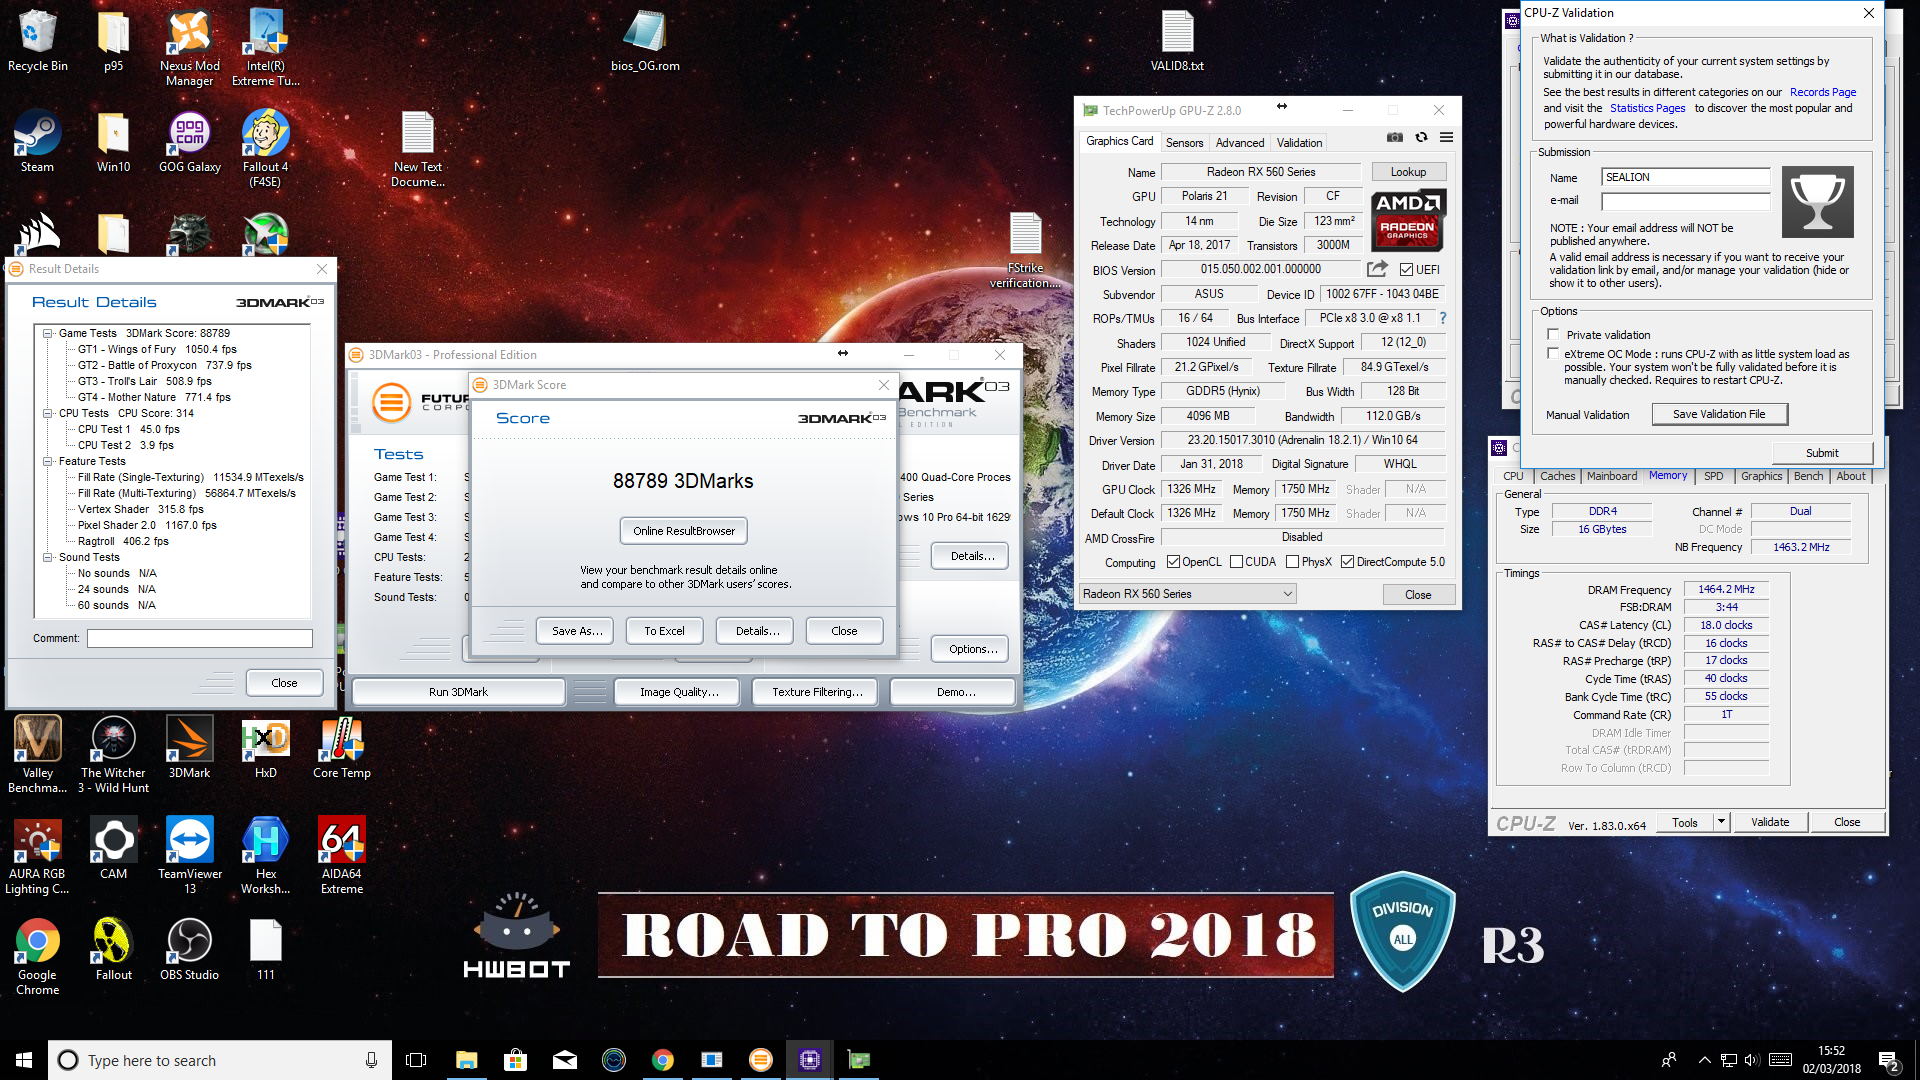
Task: Open GPU-Z hamburger menu icon
Action: (1446, 138)
